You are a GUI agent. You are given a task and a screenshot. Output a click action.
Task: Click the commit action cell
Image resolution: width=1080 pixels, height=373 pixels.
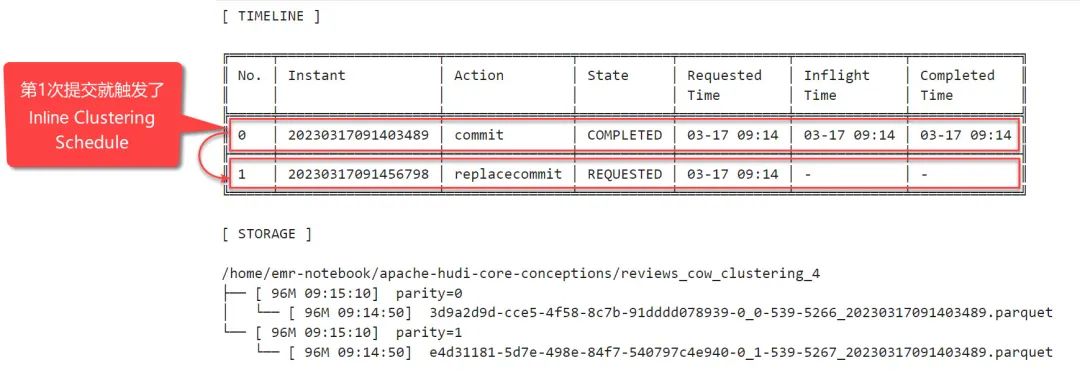pos(479,136)
